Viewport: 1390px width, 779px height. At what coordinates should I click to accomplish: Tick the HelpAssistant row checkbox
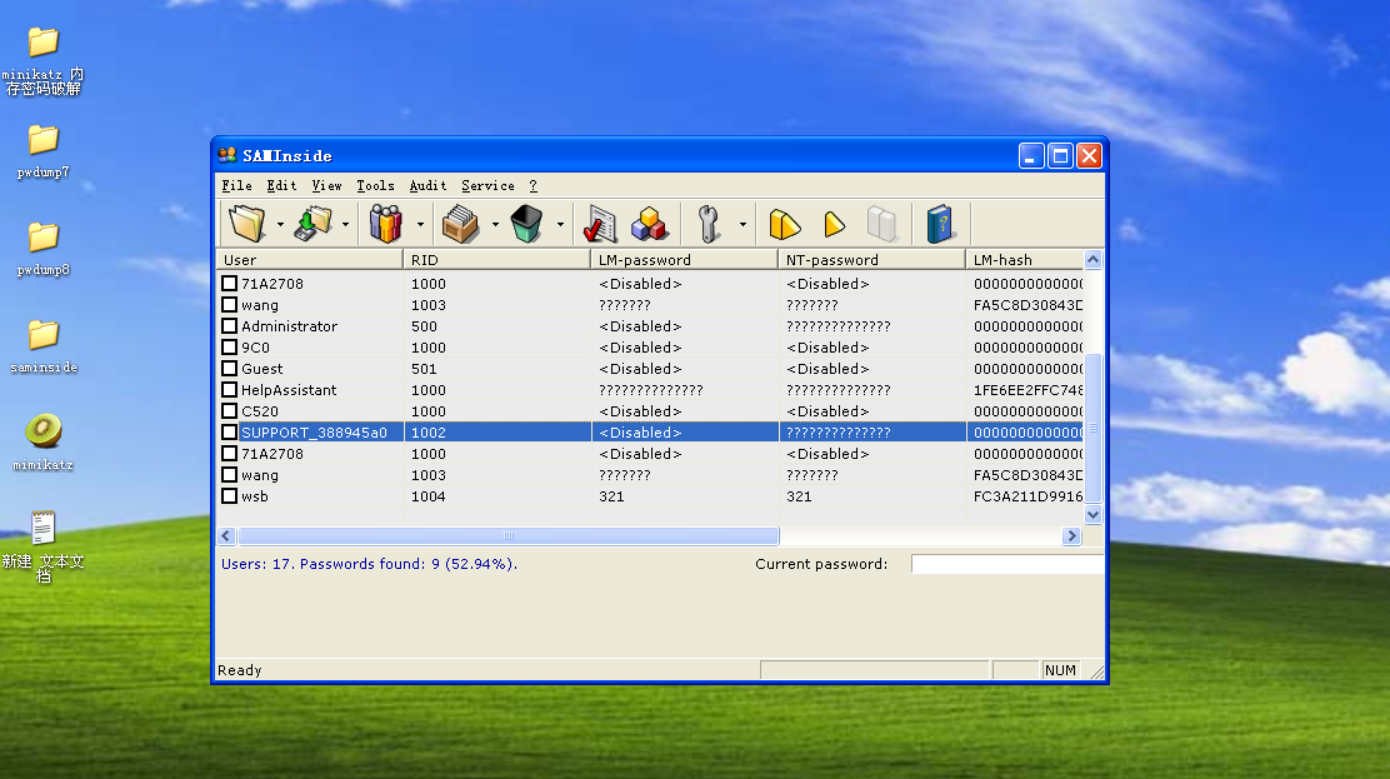229,390
